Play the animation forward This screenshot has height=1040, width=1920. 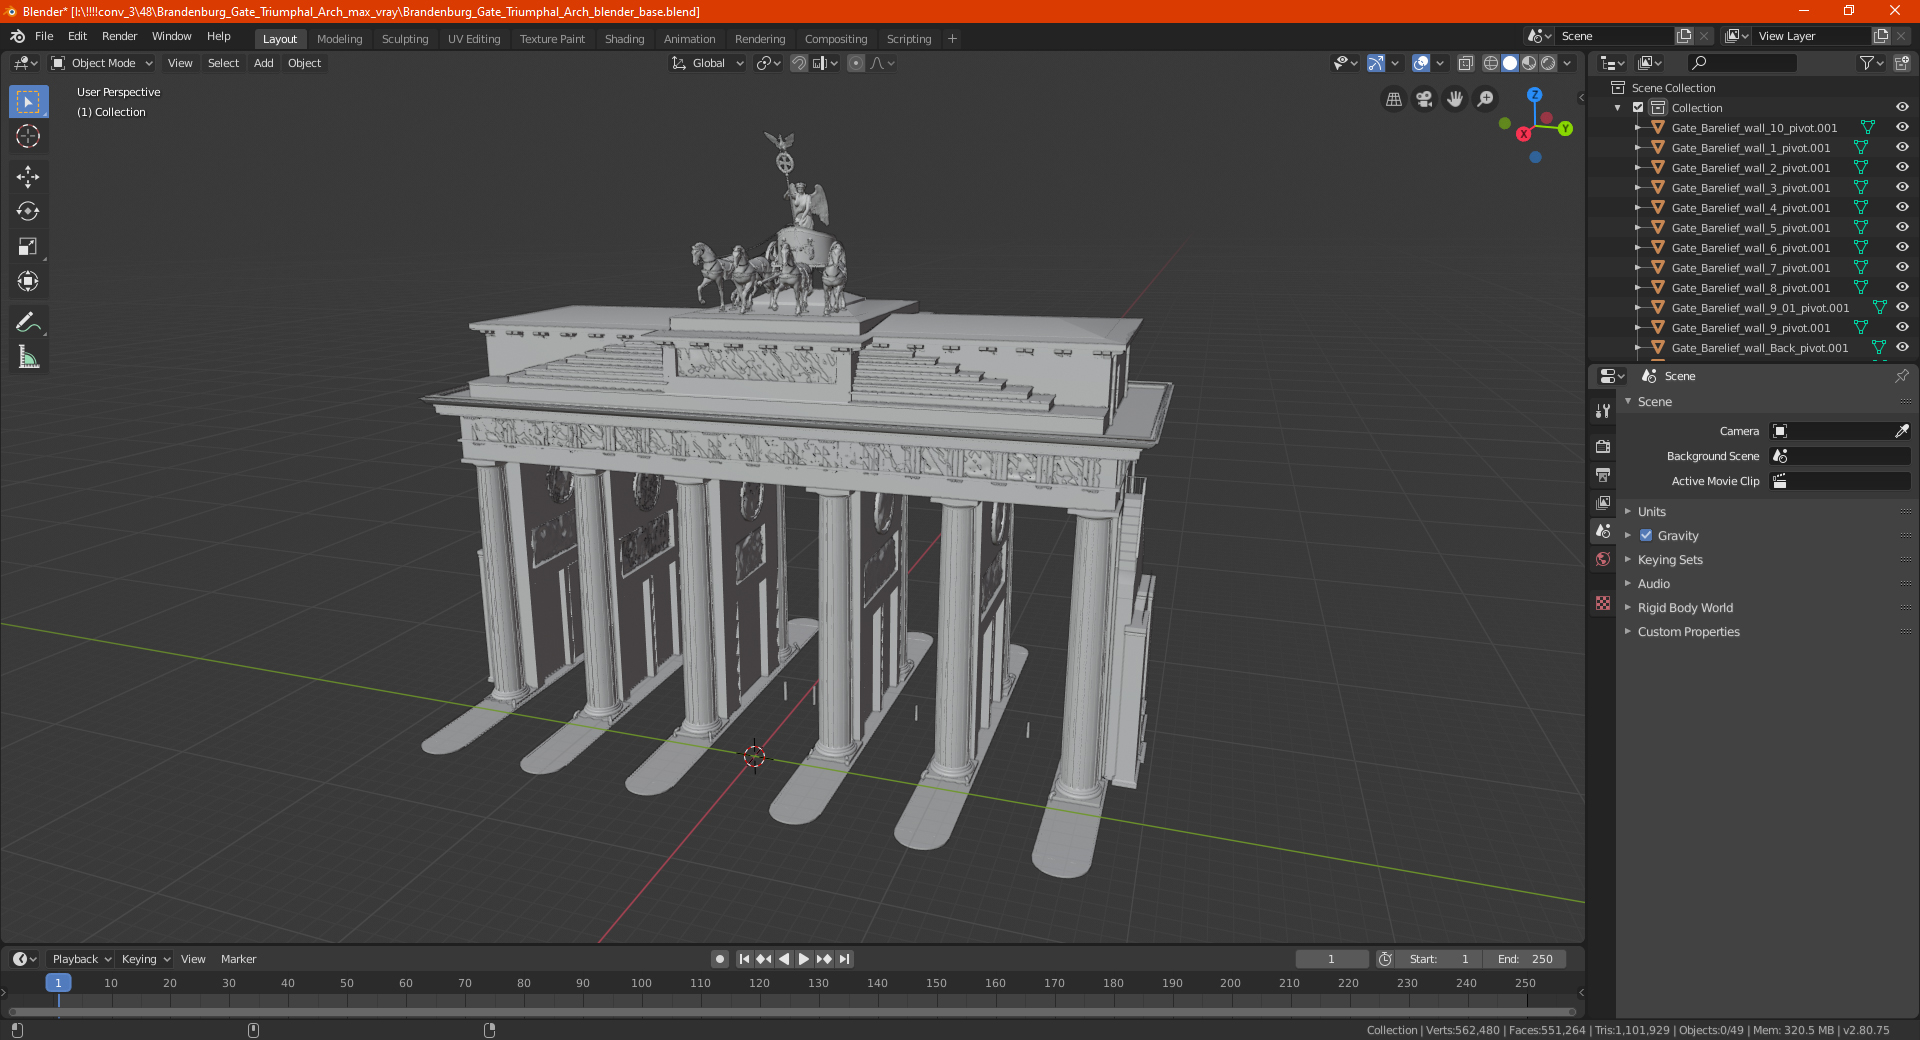point(804,959)
